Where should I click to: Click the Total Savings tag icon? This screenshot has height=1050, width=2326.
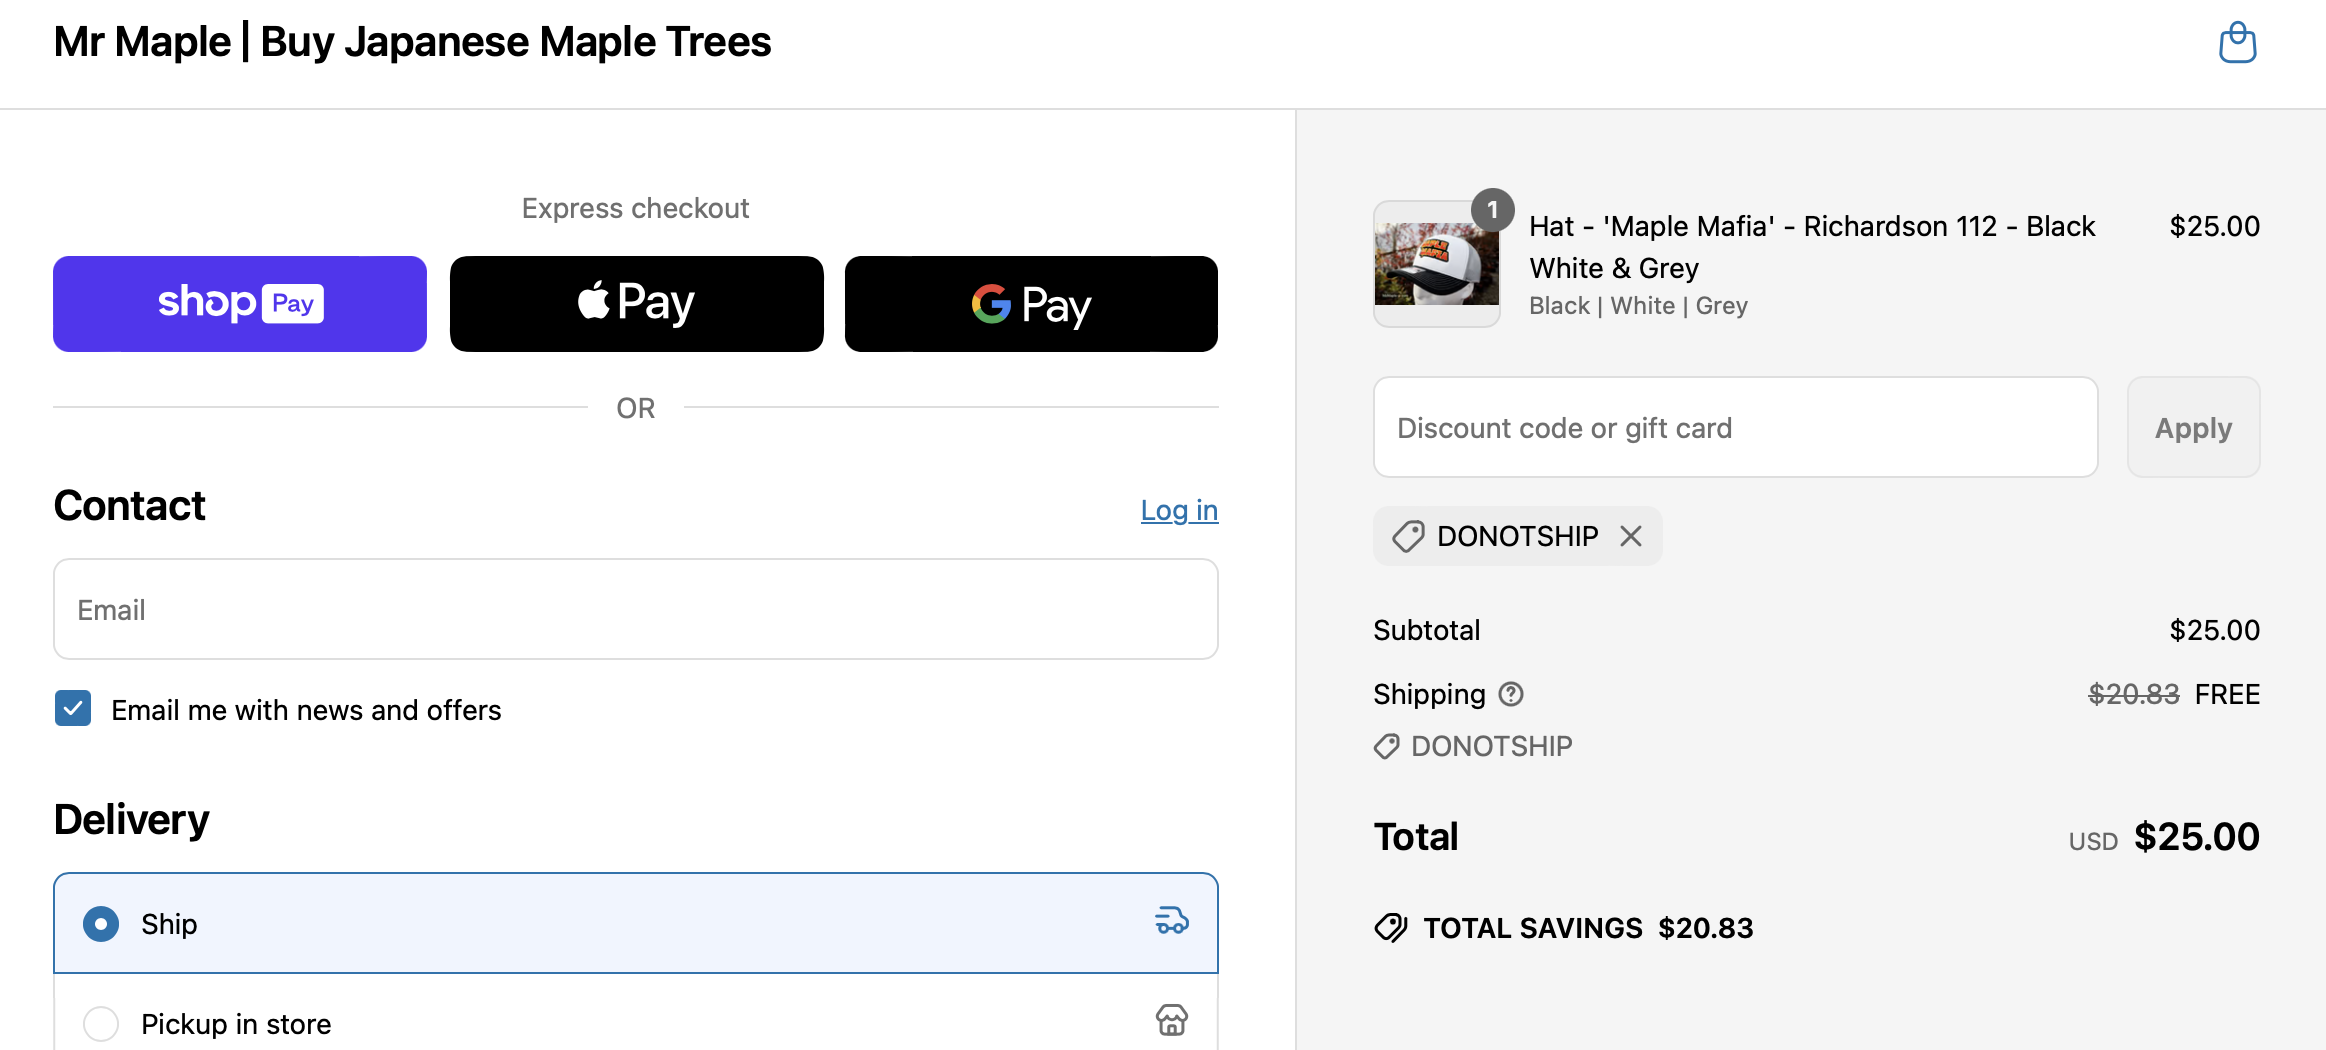point(1391,928)
